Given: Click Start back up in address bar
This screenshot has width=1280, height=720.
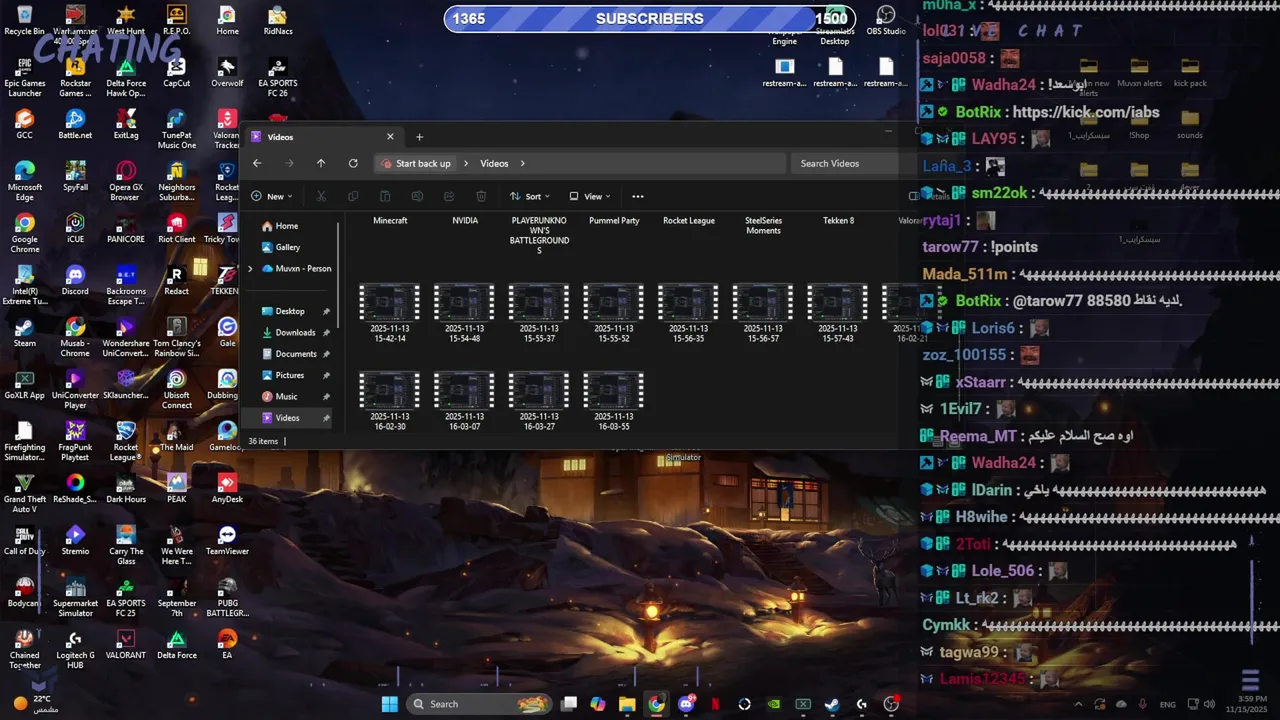Looking at the screenshot, I should click(423, 163).
